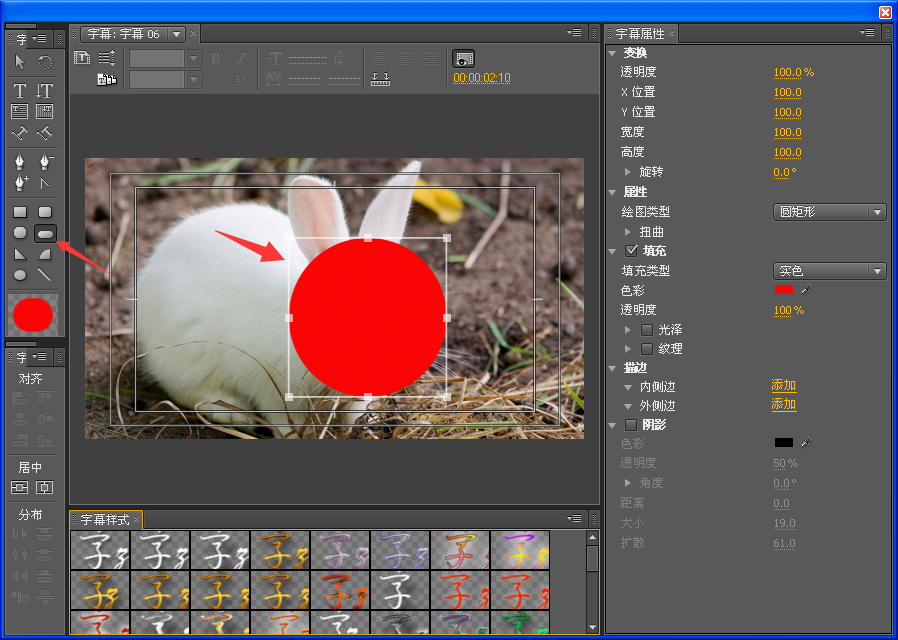
Task: Select the Rectangle shape tool
Action: 20,212
